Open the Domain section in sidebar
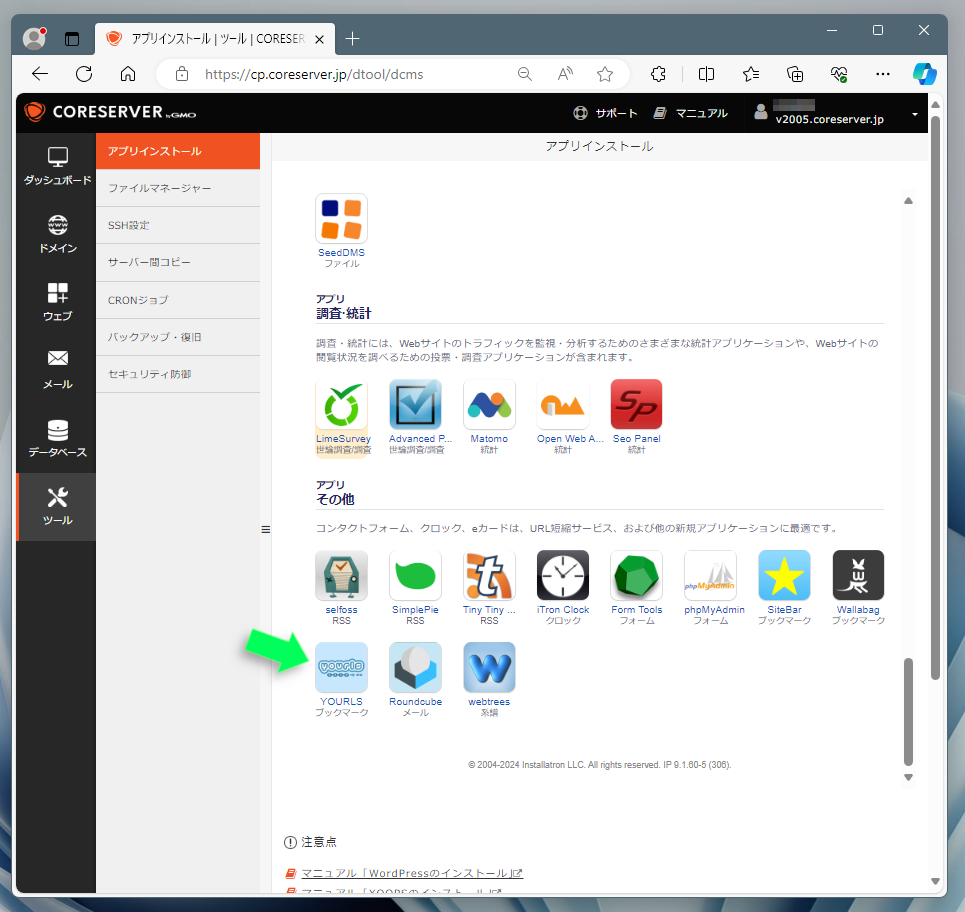This screenshot has width=965, height=912. pos(57,234)
